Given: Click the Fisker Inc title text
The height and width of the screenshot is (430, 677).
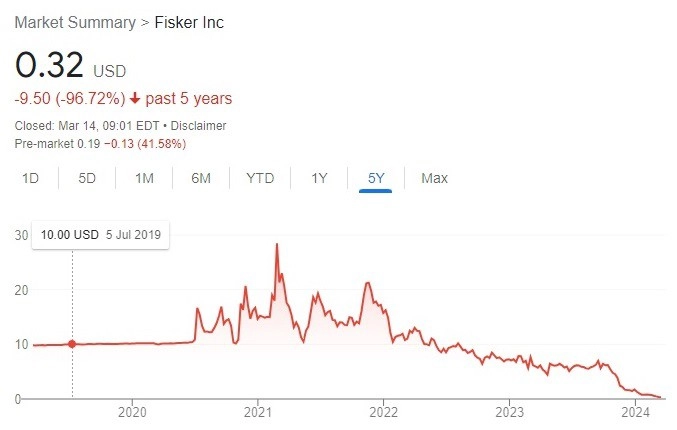Looking at the screenshot, I should click(189, 22).
